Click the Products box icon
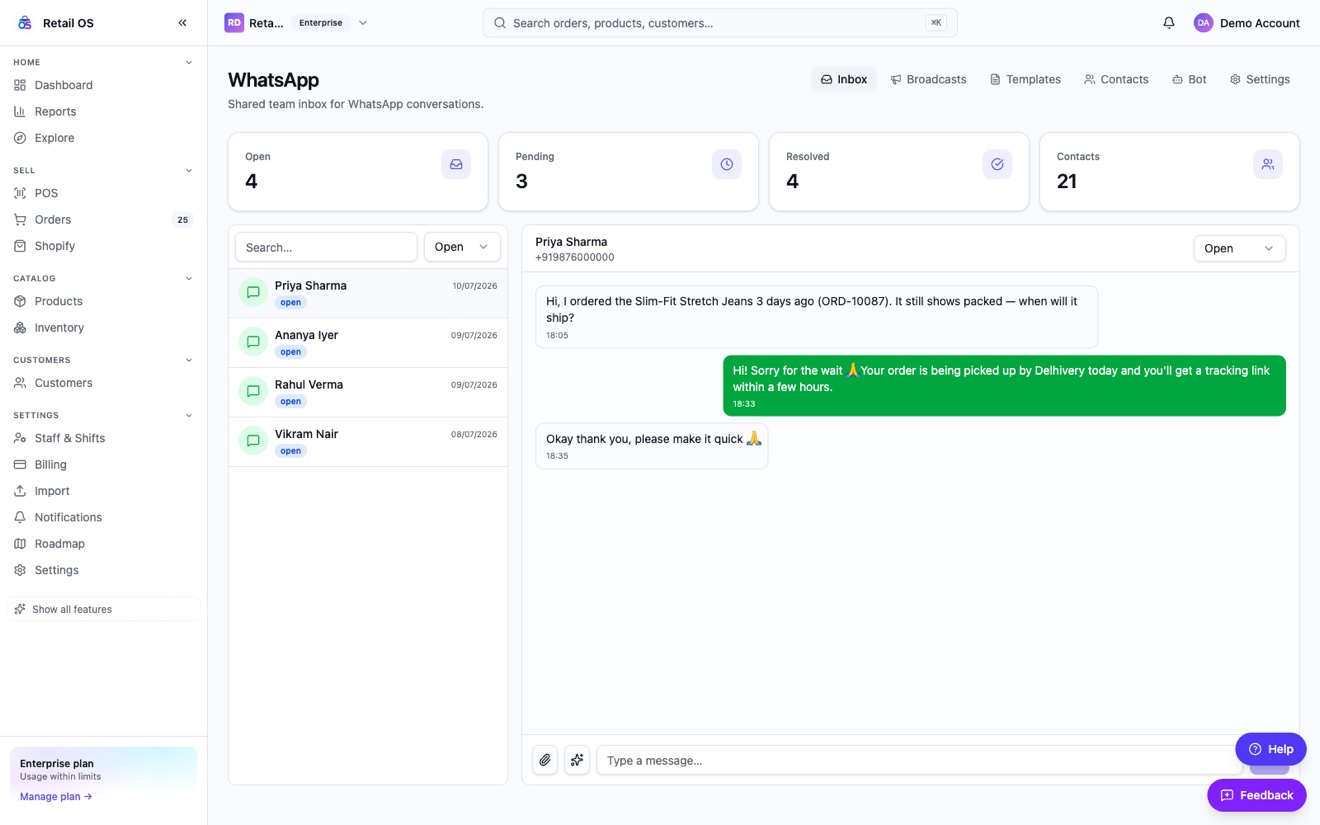This screenshot has width=1320, height=825. tap(20, 301)
